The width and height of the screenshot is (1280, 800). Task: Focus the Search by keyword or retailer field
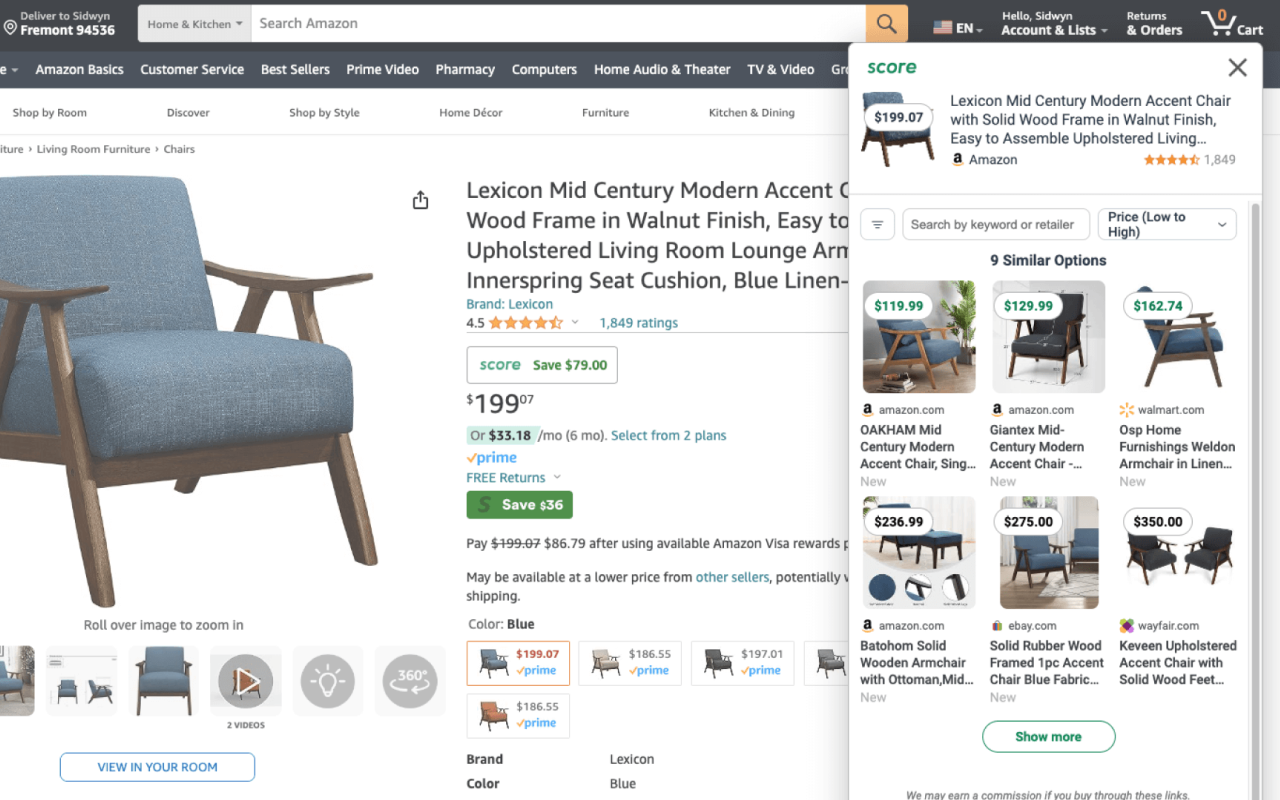pyautogui.click(x=993, y=225)
